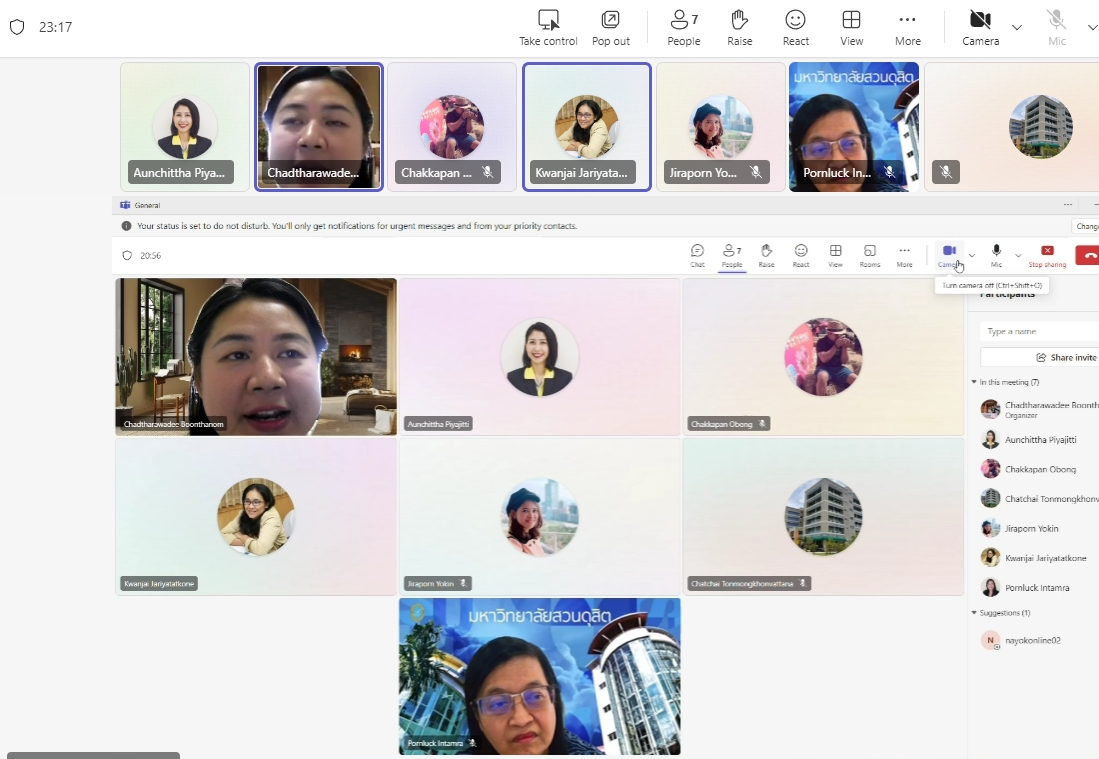The width and height of the screenshot is (1099, 759).
Task: Click the Type a name search field
Action: point(1039,331)
